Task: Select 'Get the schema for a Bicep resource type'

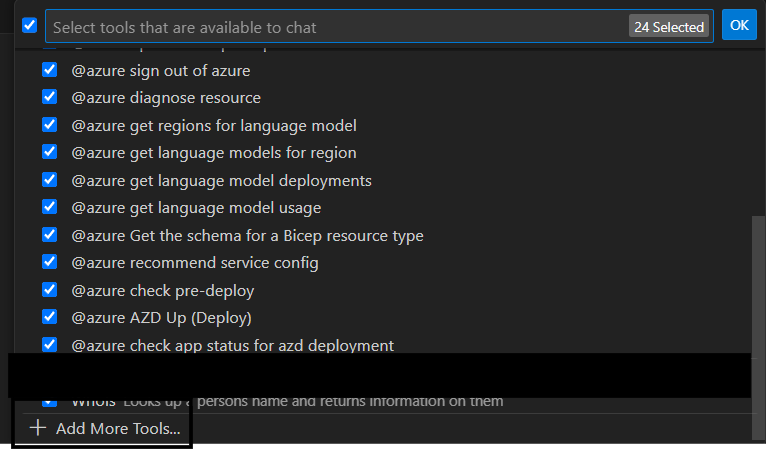Action: [x=277, y=235]
